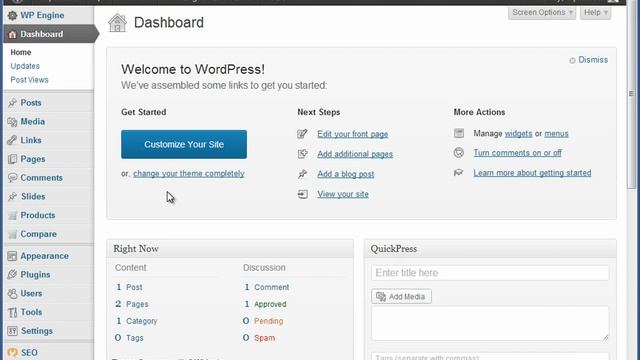This screenshot has width=640, height=360.
Task: Click the Plugins plug icon
Action: click(x=12, y=275)
